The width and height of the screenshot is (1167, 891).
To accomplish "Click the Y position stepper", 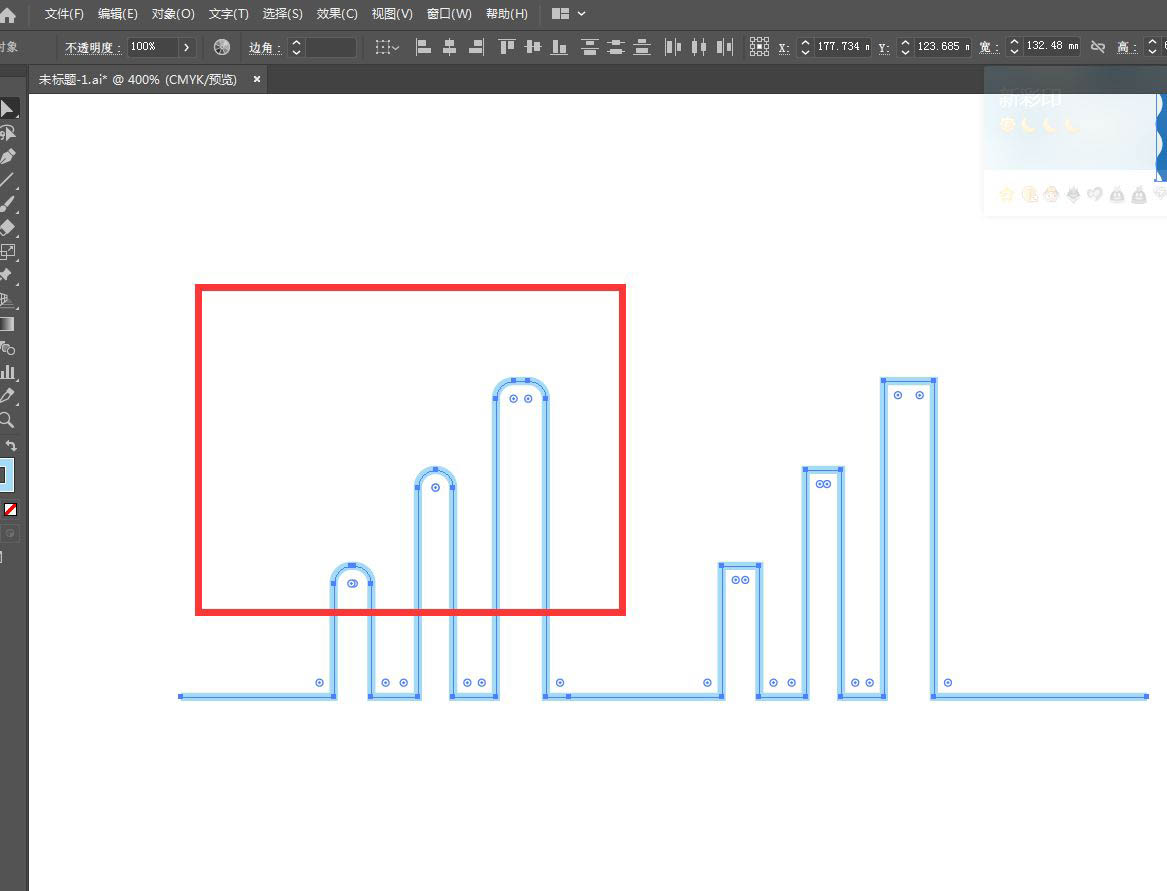I will point(905,47).
